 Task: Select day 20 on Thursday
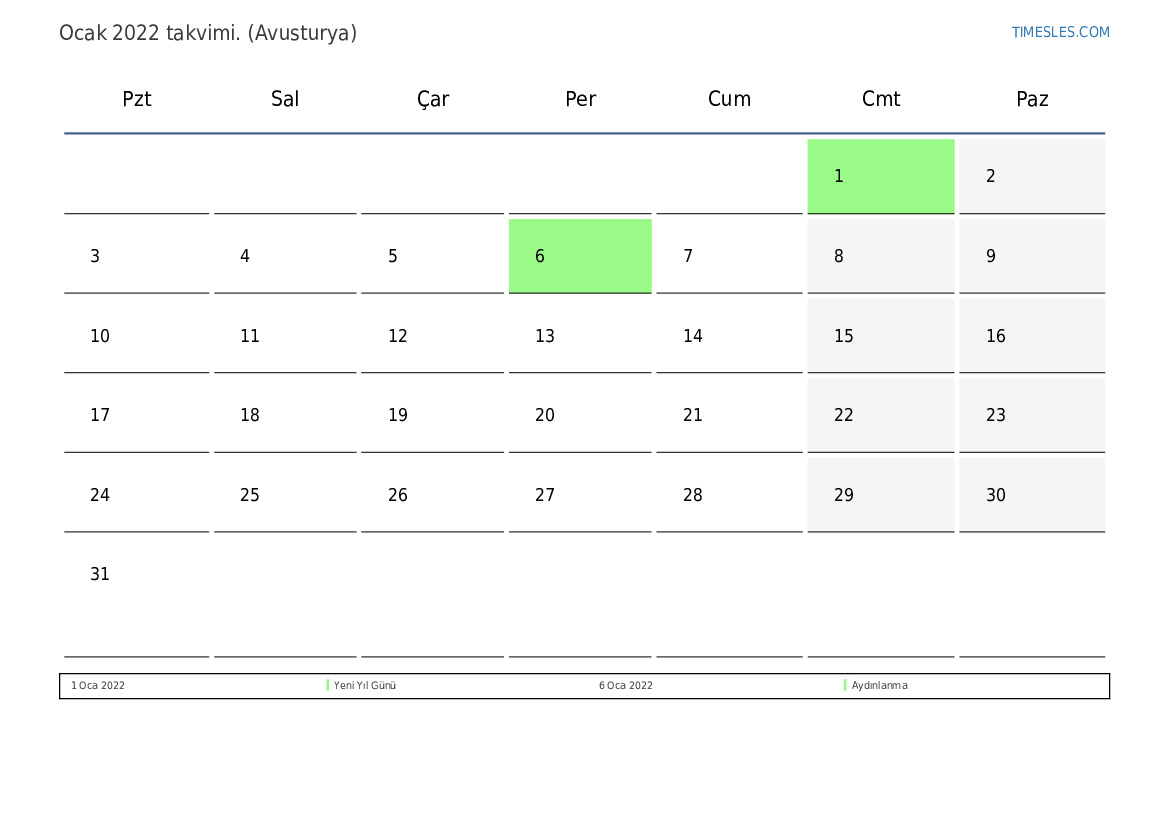click(x=545, y=415)
